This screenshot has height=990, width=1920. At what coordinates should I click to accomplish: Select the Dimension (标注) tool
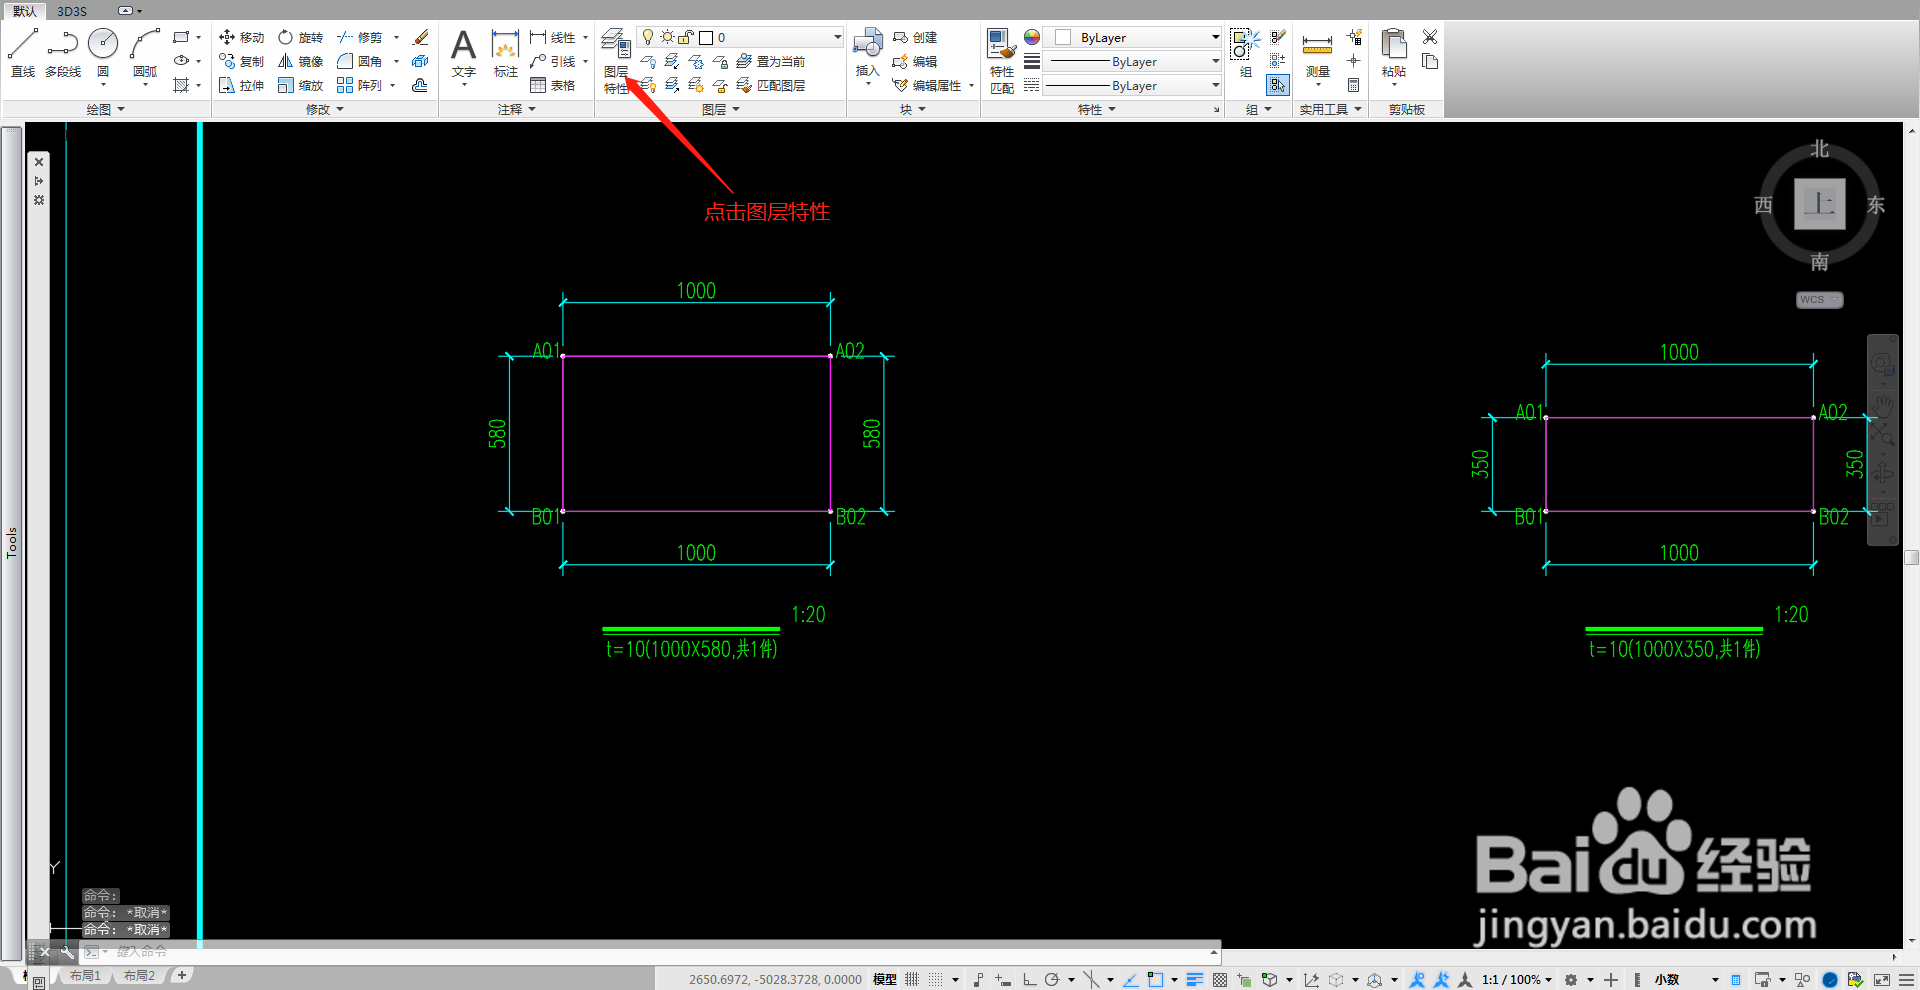click(x=506, y=52)
